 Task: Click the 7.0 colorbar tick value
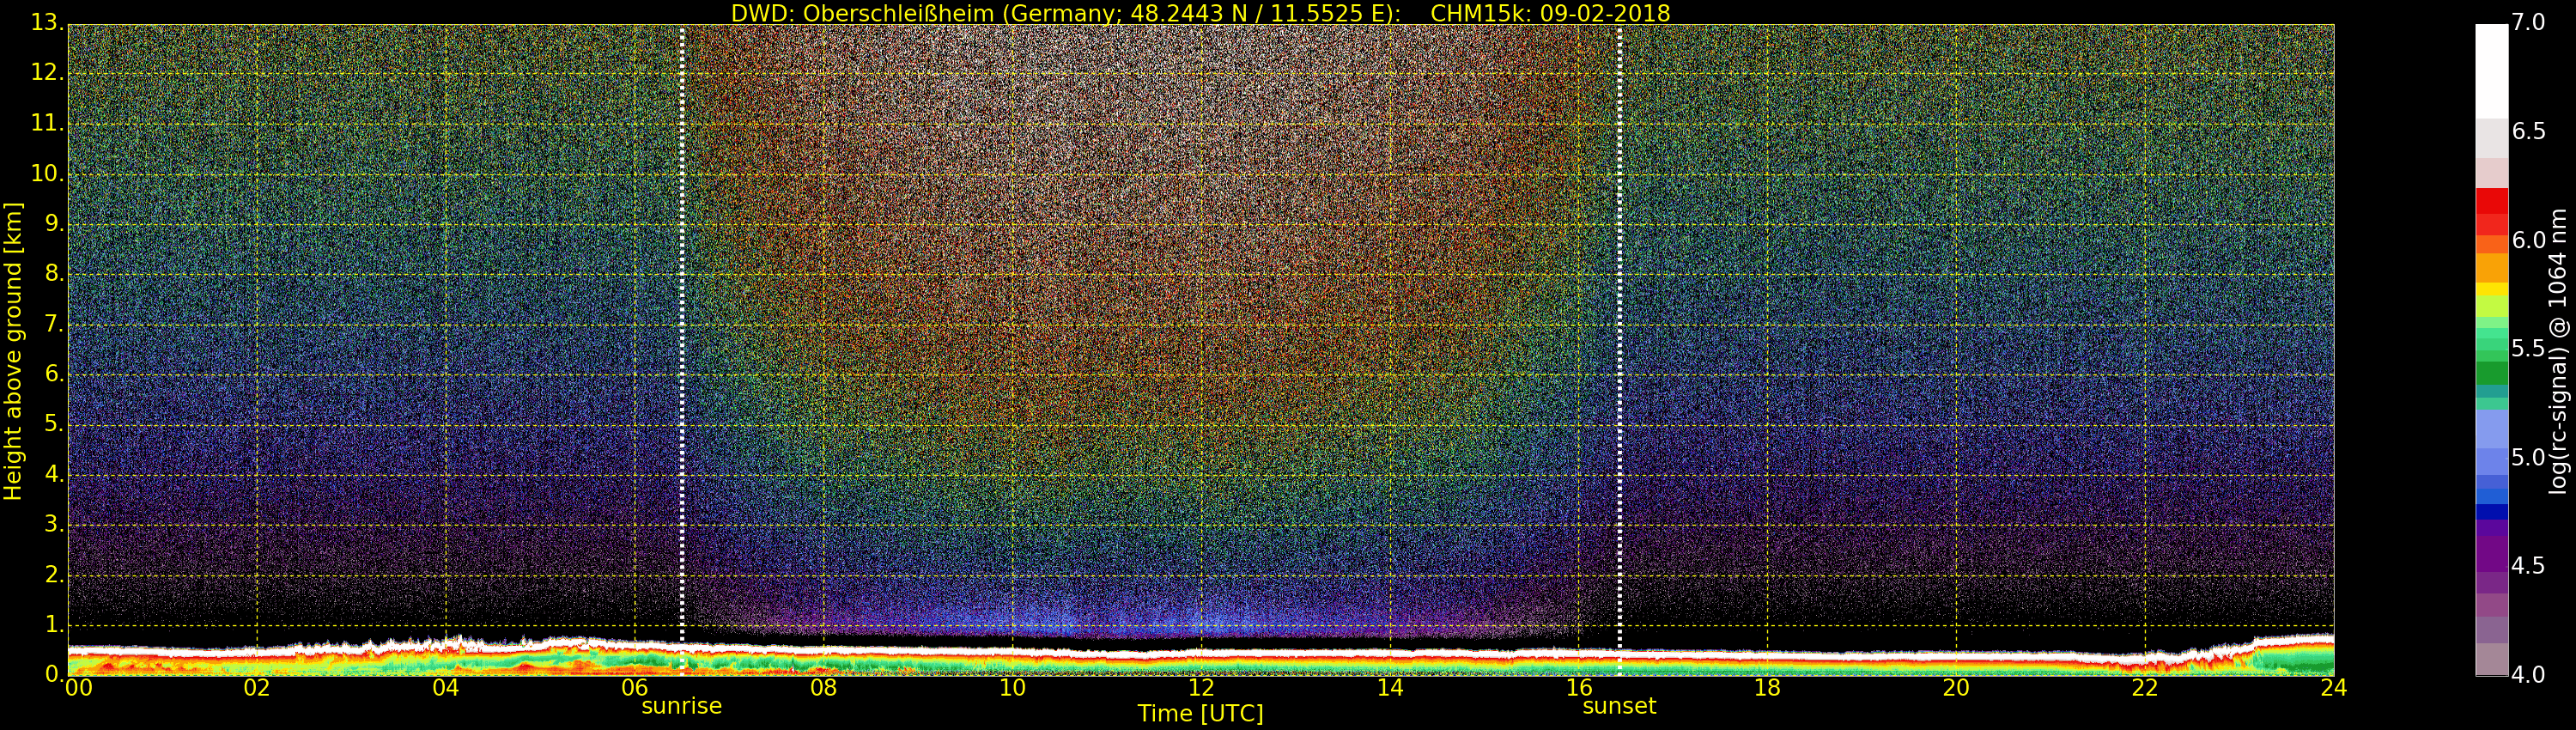pyautogui.click(x=2528, y=23)
